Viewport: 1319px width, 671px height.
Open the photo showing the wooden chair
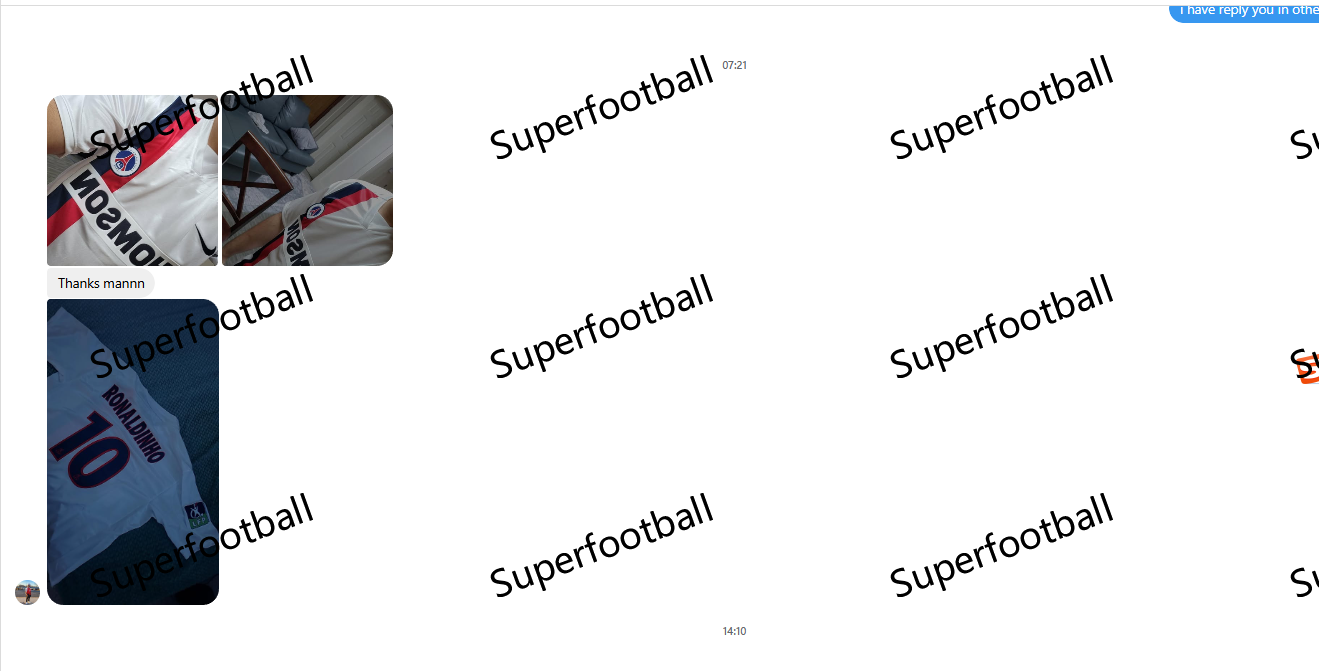click(307, 180)
